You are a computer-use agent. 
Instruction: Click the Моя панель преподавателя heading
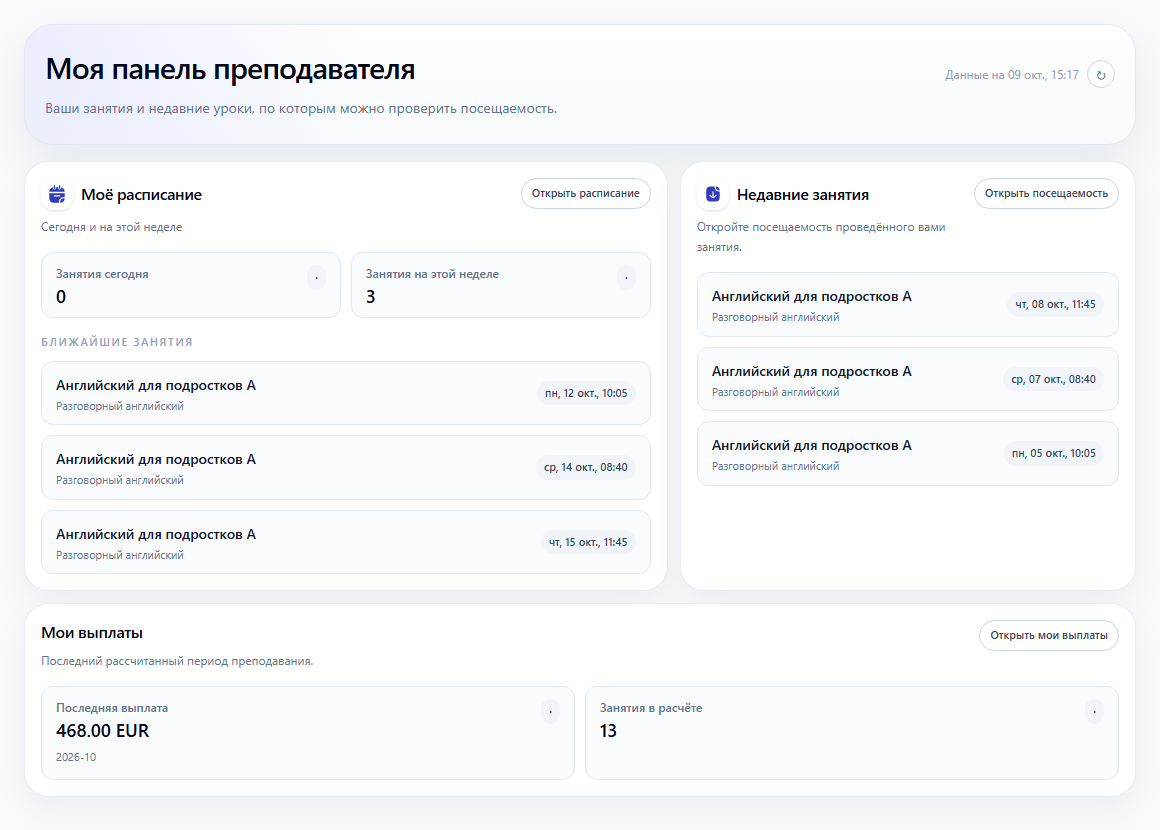tap(230, 70)
